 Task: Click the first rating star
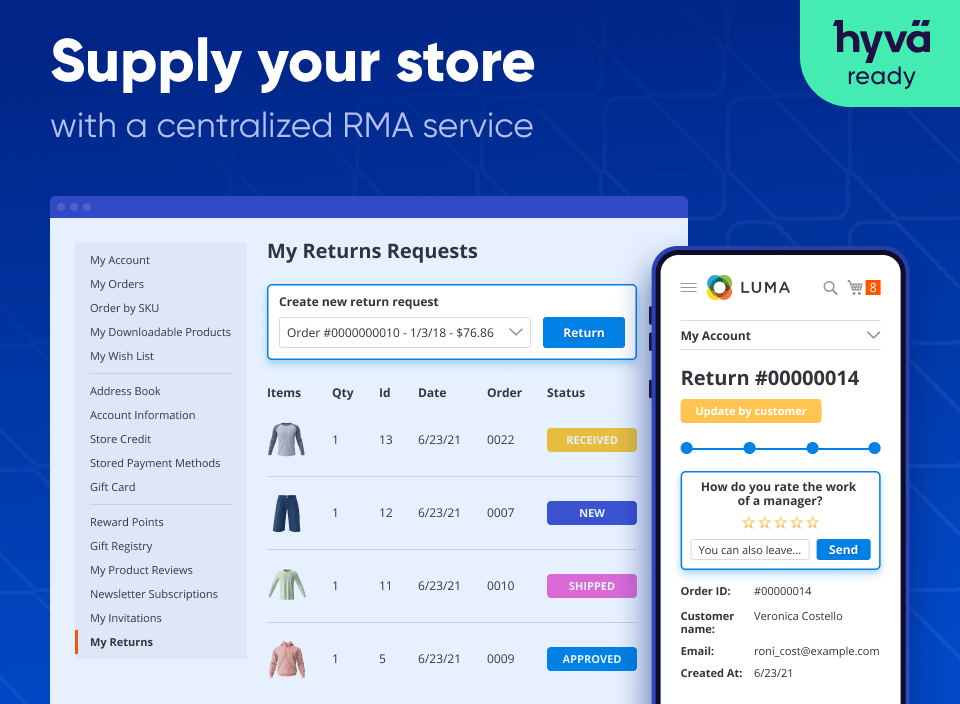pyautogui.click(x=748, y=522)
